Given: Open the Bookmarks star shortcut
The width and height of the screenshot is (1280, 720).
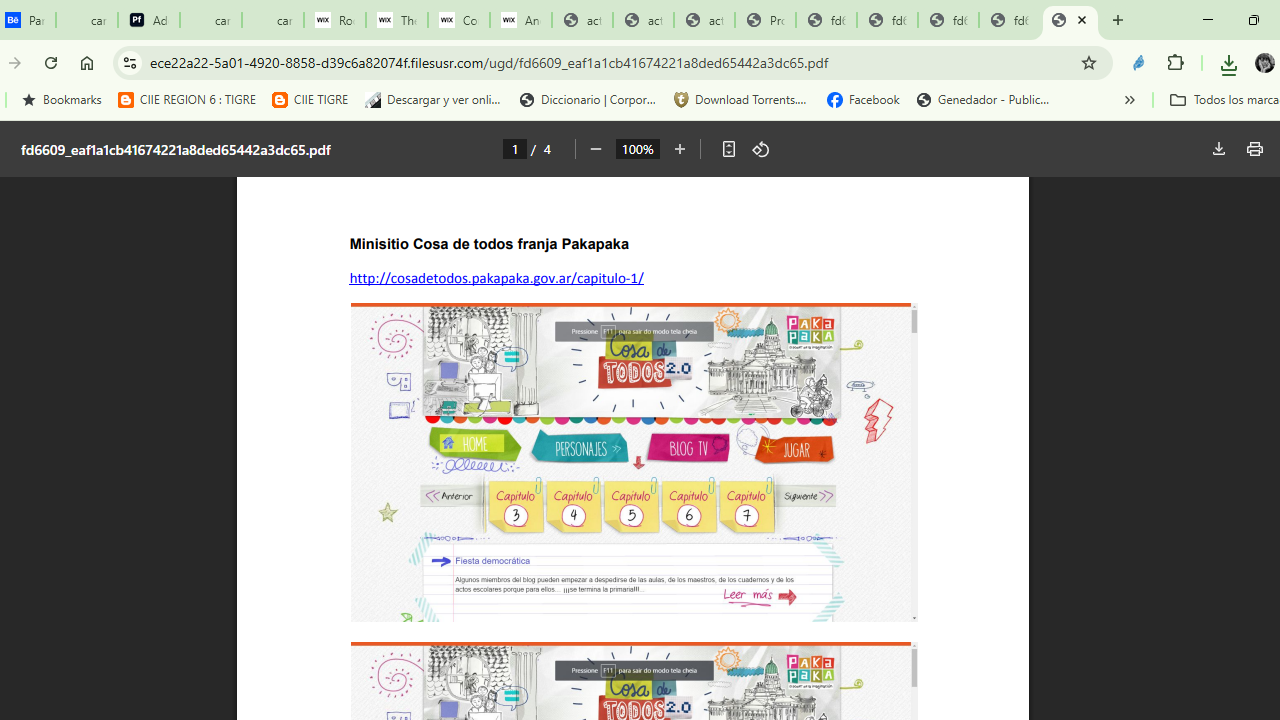Looking at the screenshot, I should coord(61,100).
